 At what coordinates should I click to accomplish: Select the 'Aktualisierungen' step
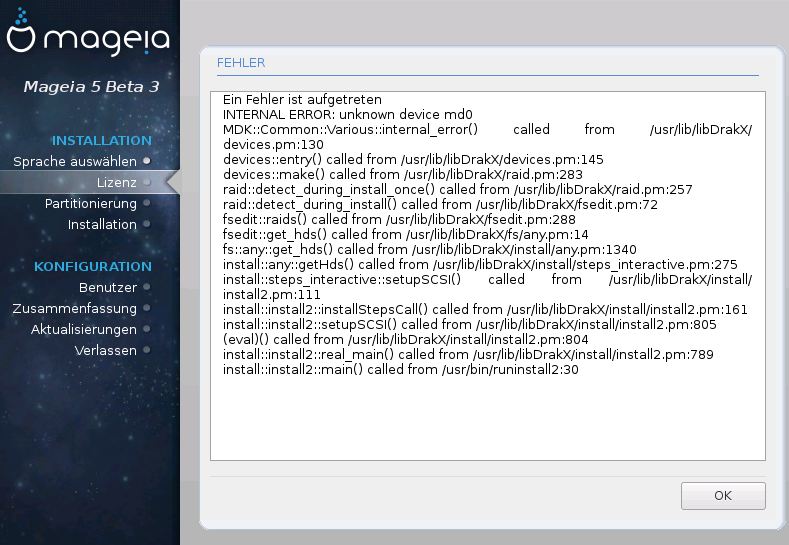(84, 330)
